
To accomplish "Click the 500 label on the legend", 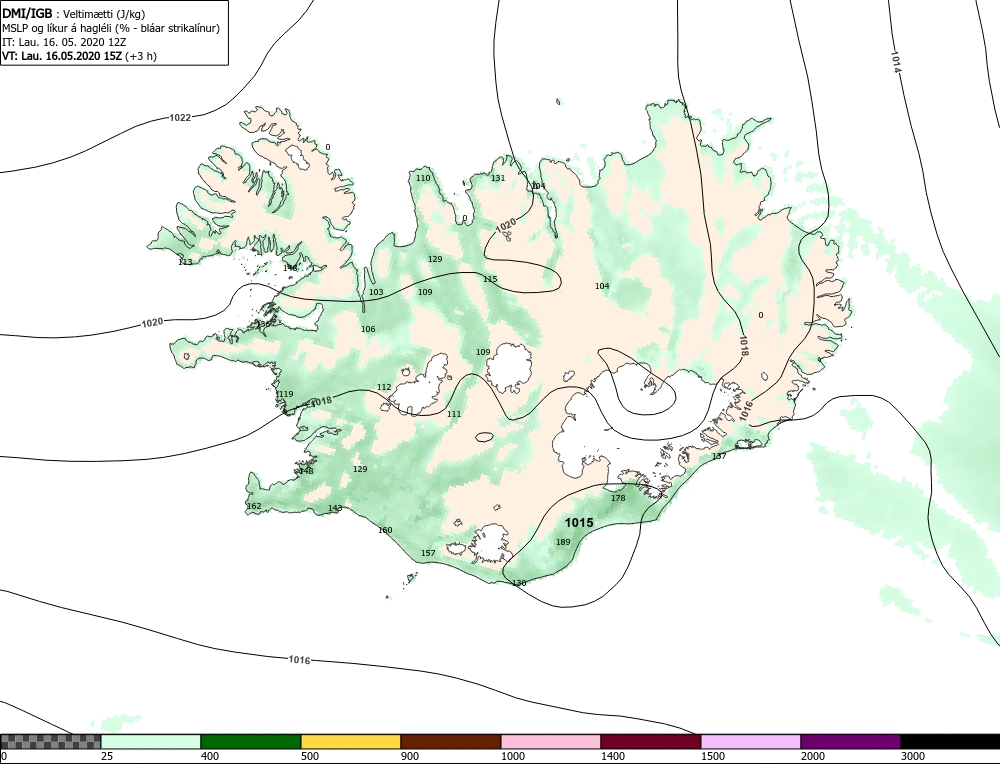I will point(309,756).
